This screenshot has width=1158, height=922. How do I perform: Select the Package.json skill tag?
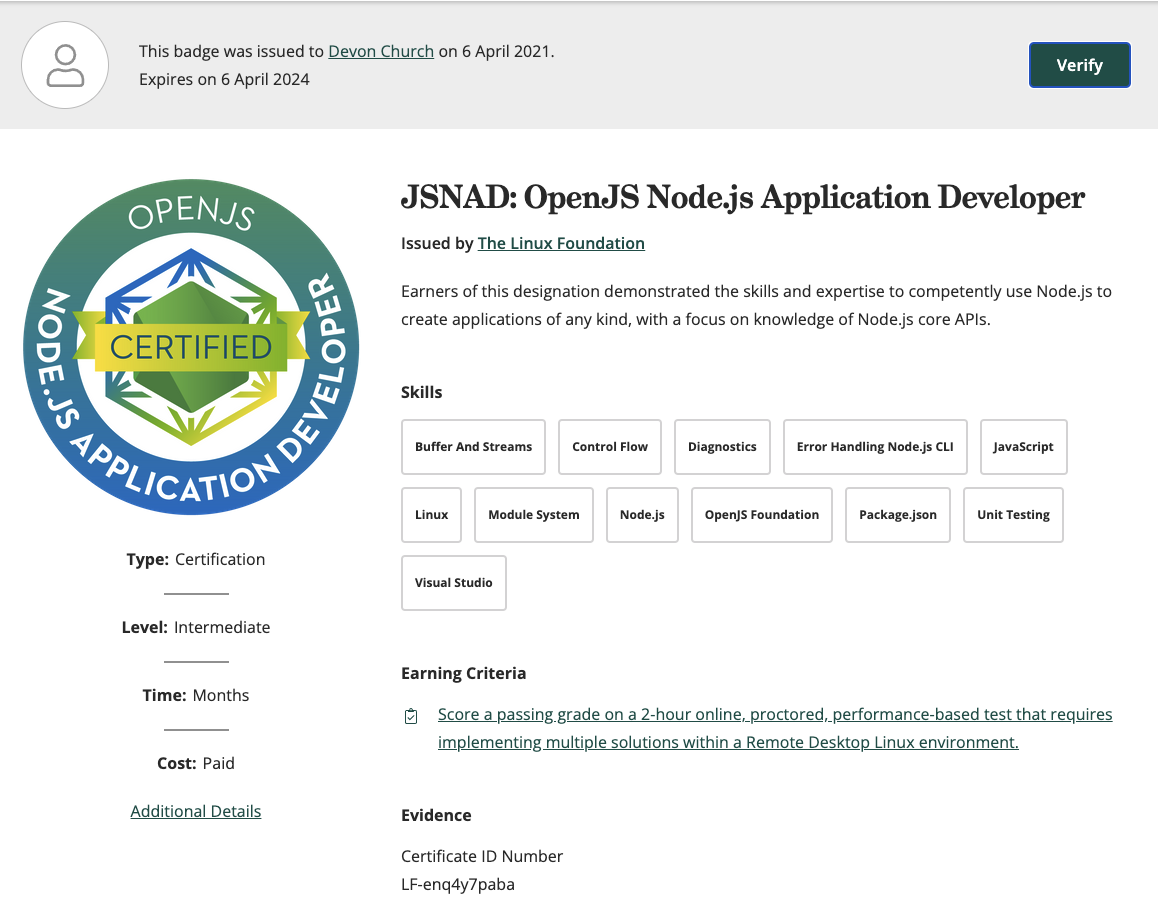pyautogui.click(x=897, y=514)
